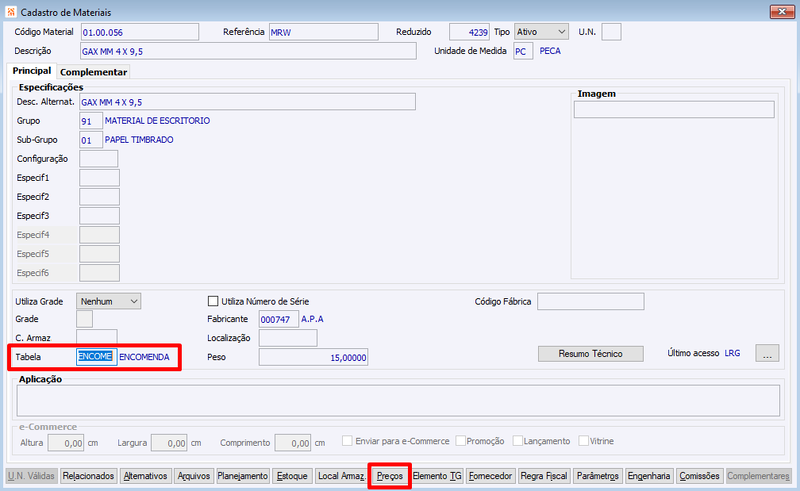Click the C. Armaz field
This screenshot has height=491, width=800.
[x=96, y=337]
